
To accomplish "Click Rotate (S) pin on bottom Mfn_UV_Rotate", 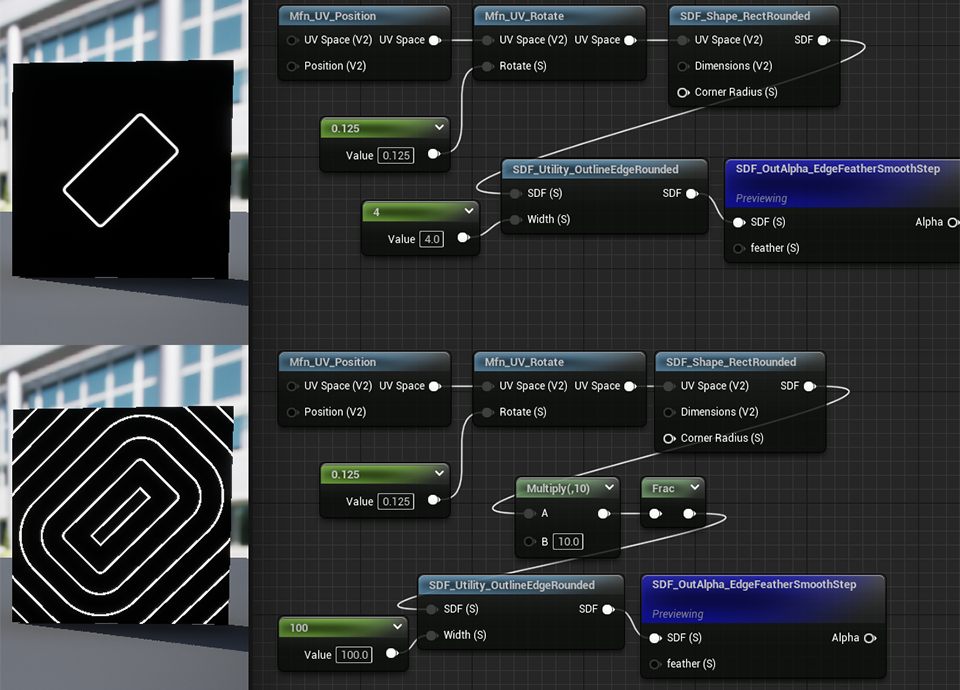I will [488, 412].
